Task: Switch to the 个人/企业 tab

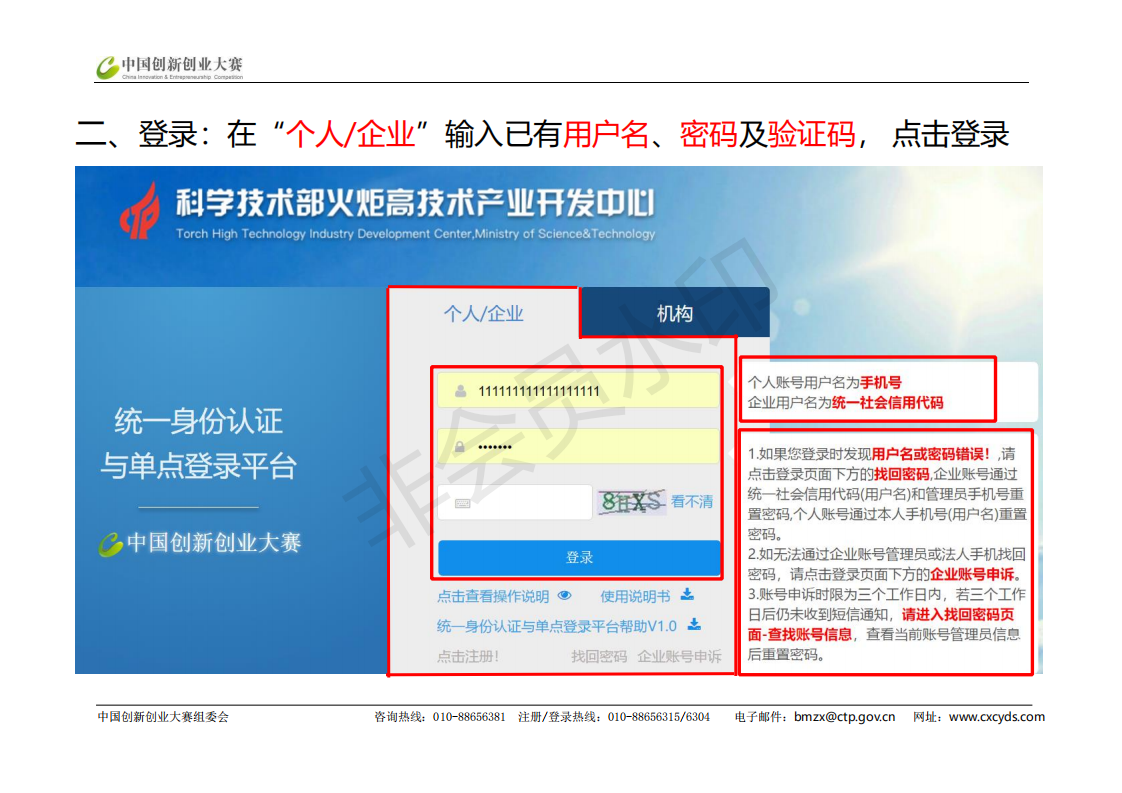Action: point(484,313)
